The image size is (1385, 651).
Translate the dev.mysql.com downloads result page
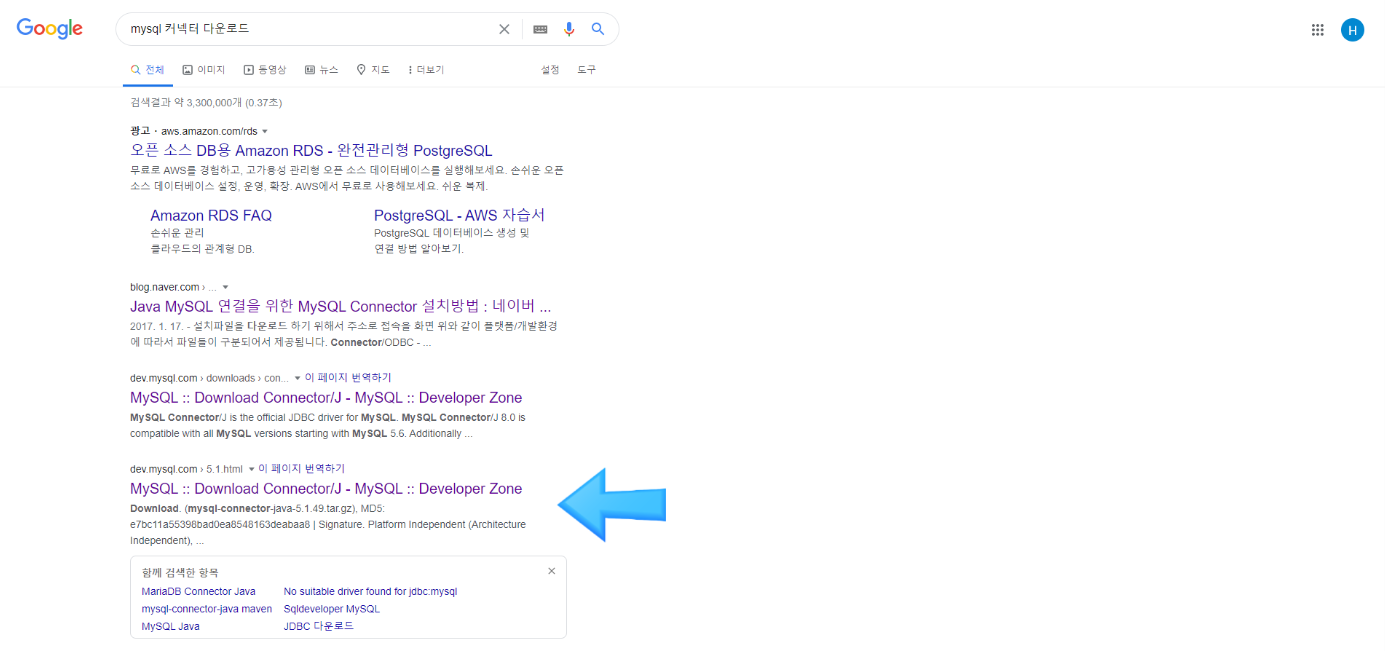click(348, 378)
